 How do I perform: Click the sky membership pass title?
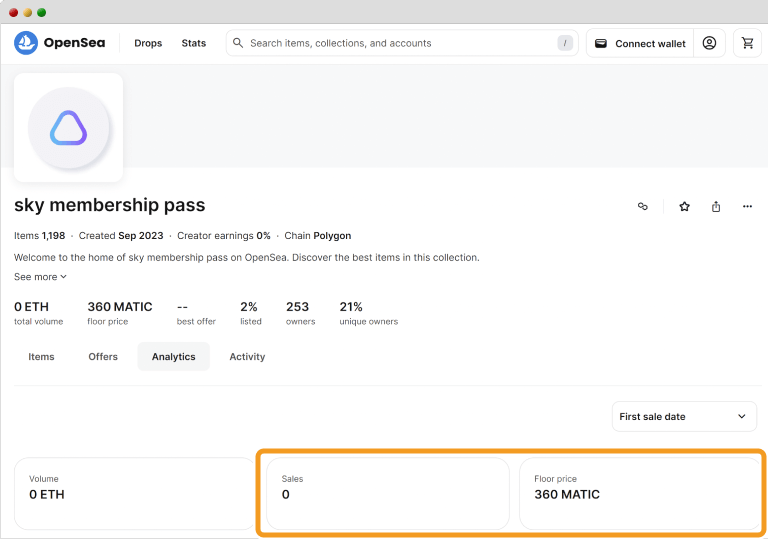click(109, 205)
